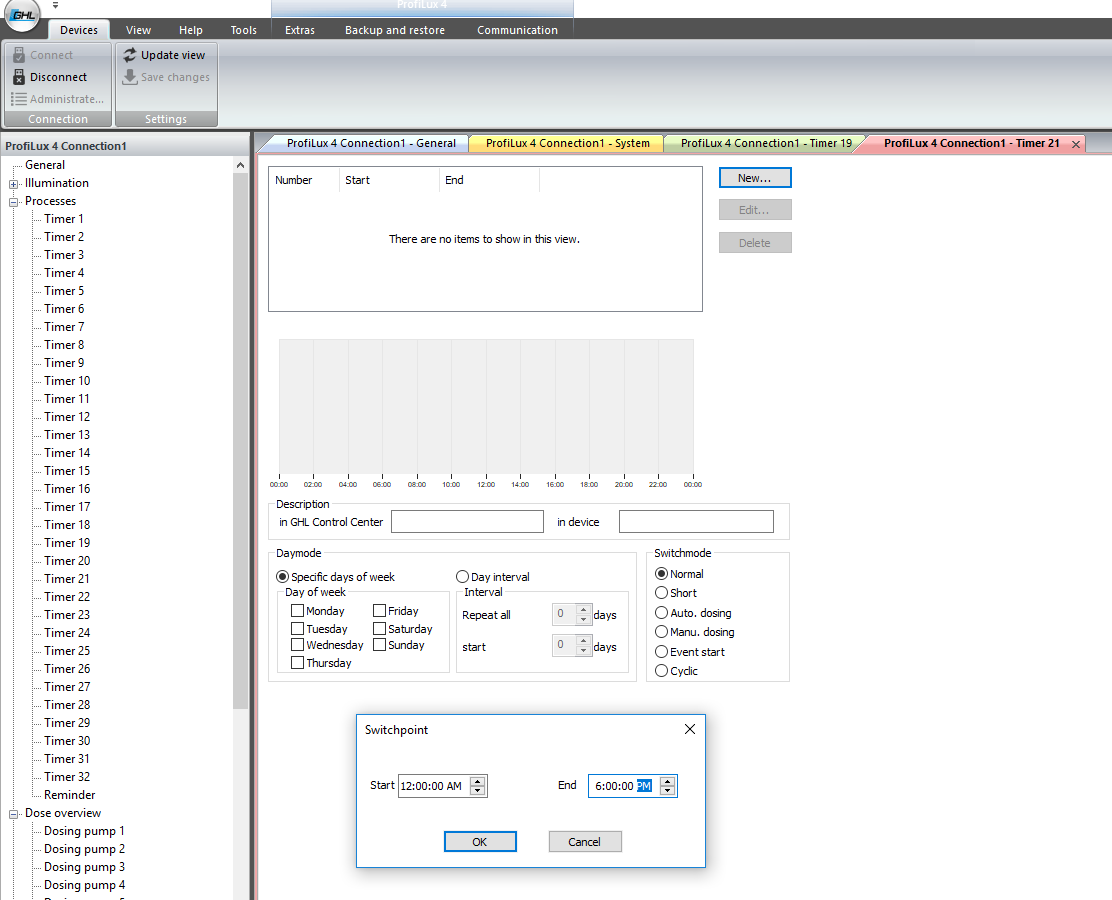
Task: Close the Timer 21 tab
Action: [1076, 144]
